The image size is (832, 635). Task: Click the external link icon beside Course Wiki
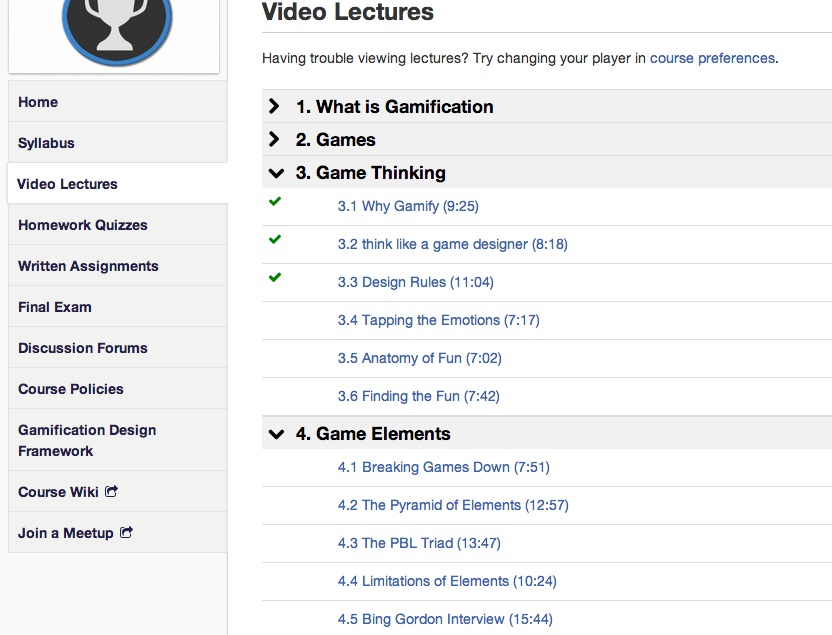tap(111, 491)
